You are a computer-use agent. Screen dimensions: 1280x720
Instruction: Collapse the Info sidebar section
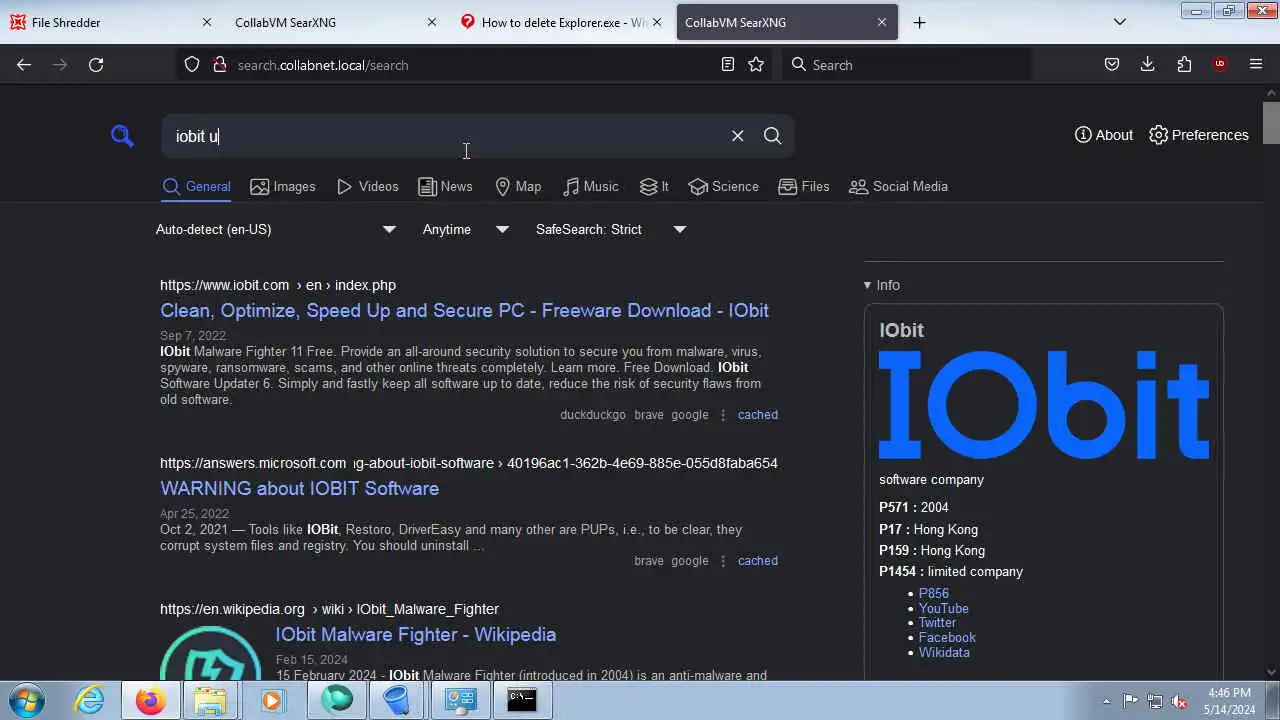881,285
